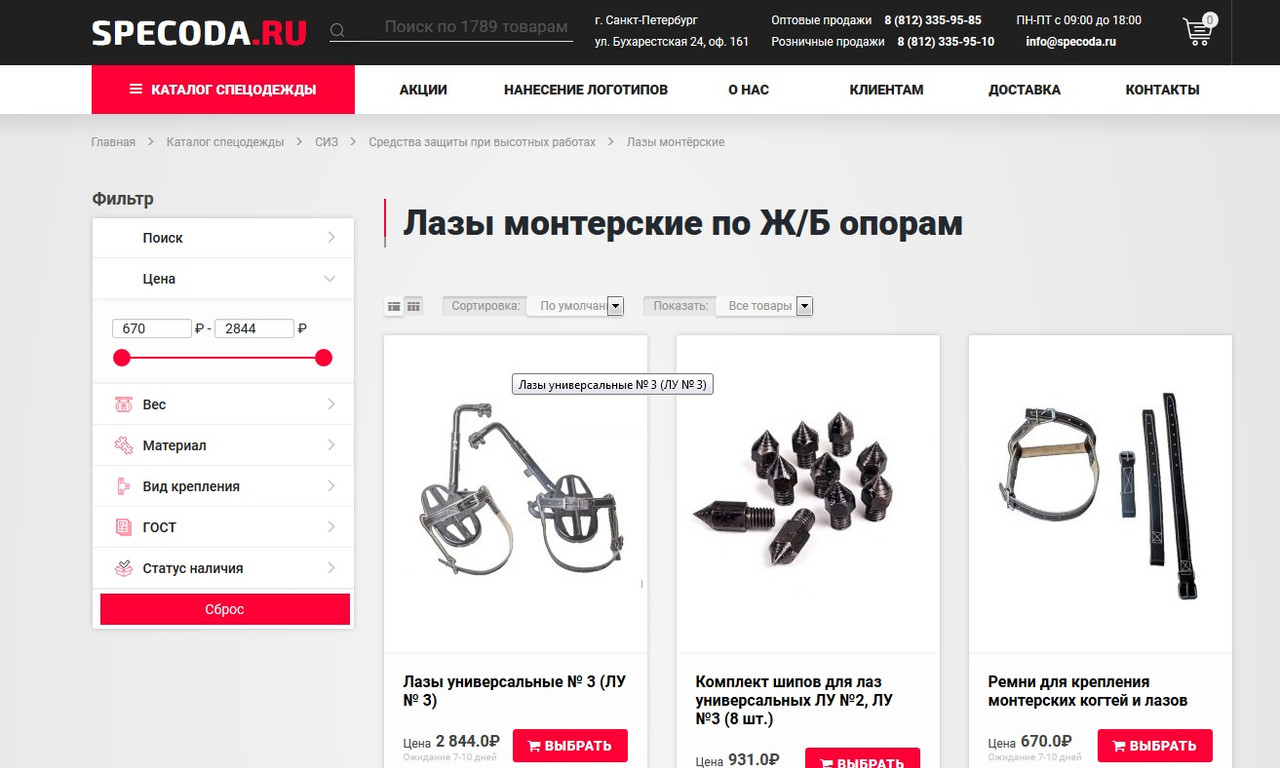Open the Доставка menu item

pyautogui.click(x=1024, y=90)
